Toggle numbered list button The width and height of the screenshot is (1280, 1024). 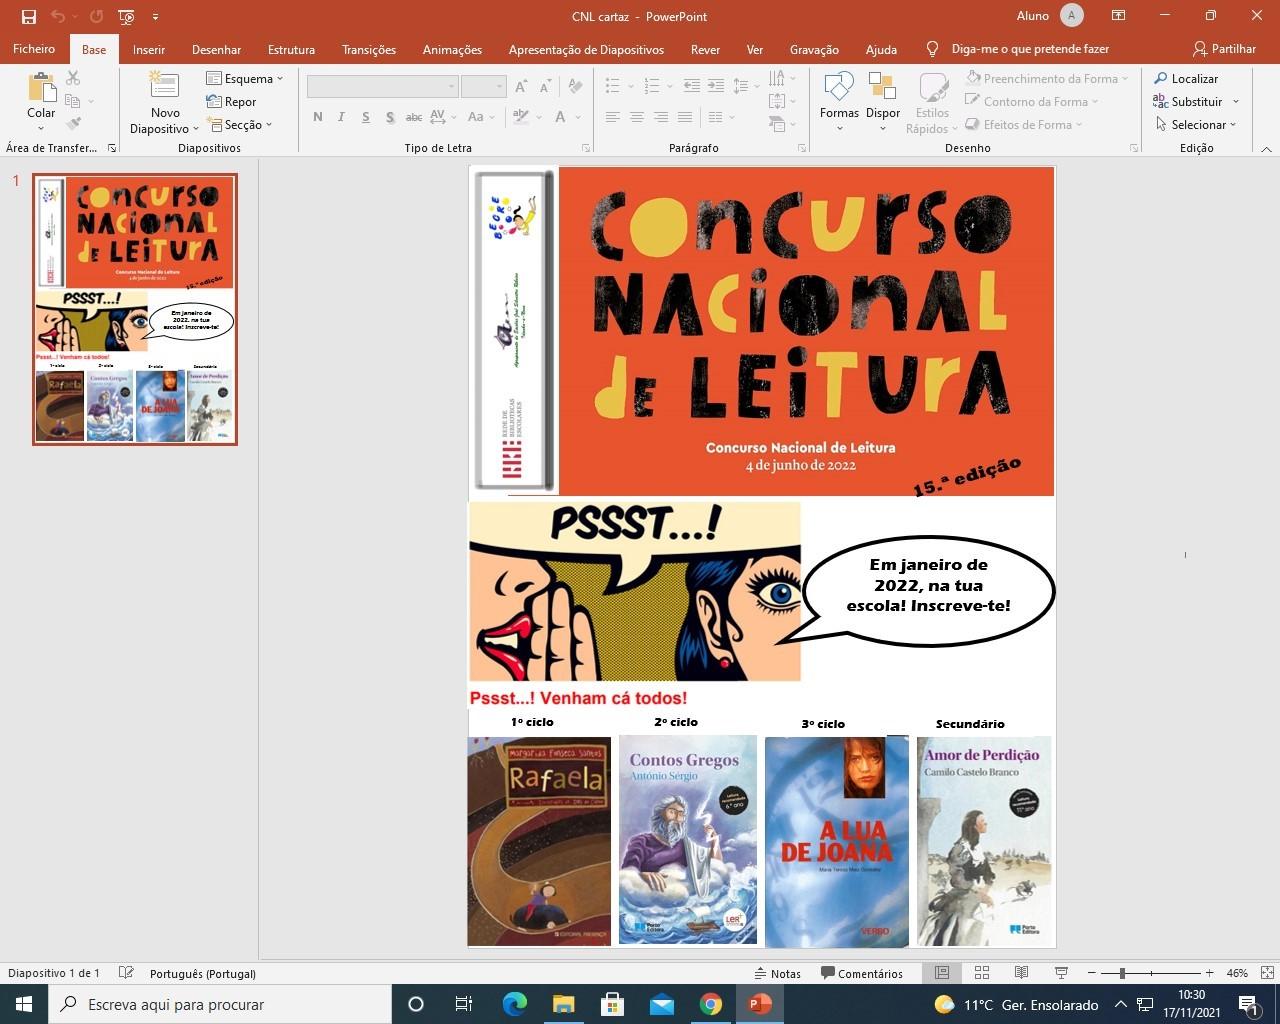(x=652, y=87)
